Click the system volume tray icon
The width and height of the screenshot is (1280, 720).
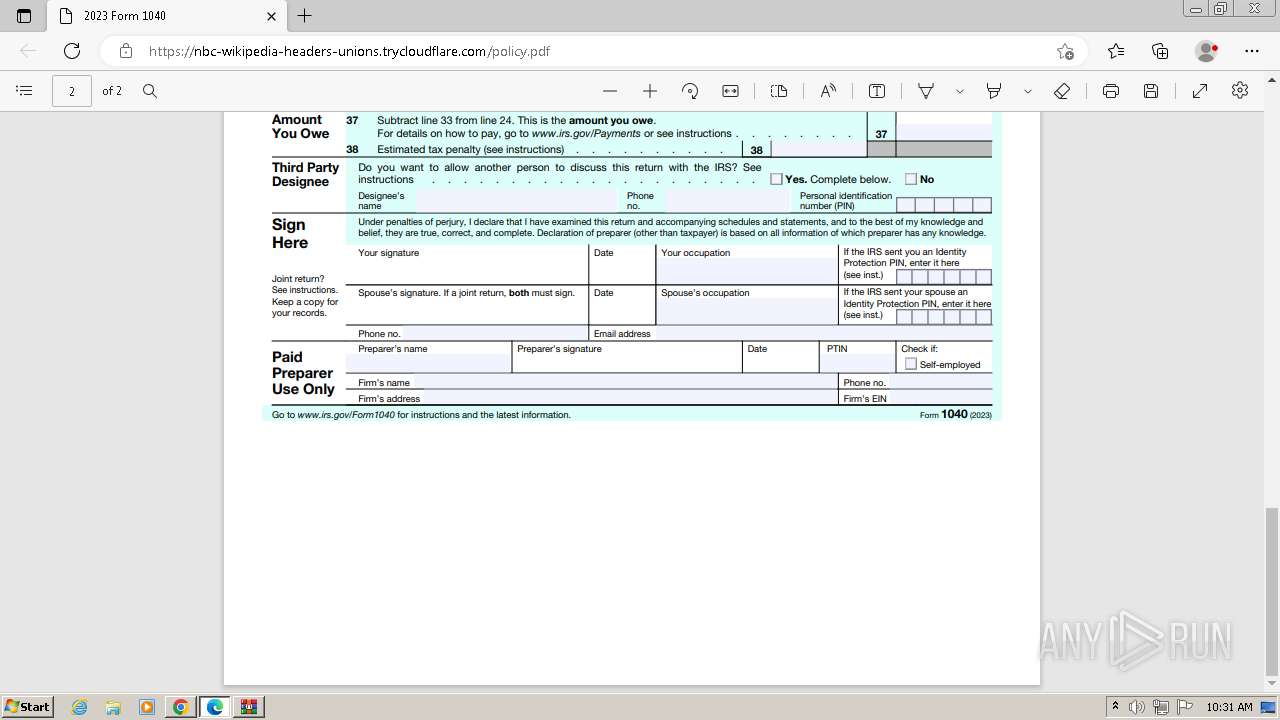pos(1137,707)
